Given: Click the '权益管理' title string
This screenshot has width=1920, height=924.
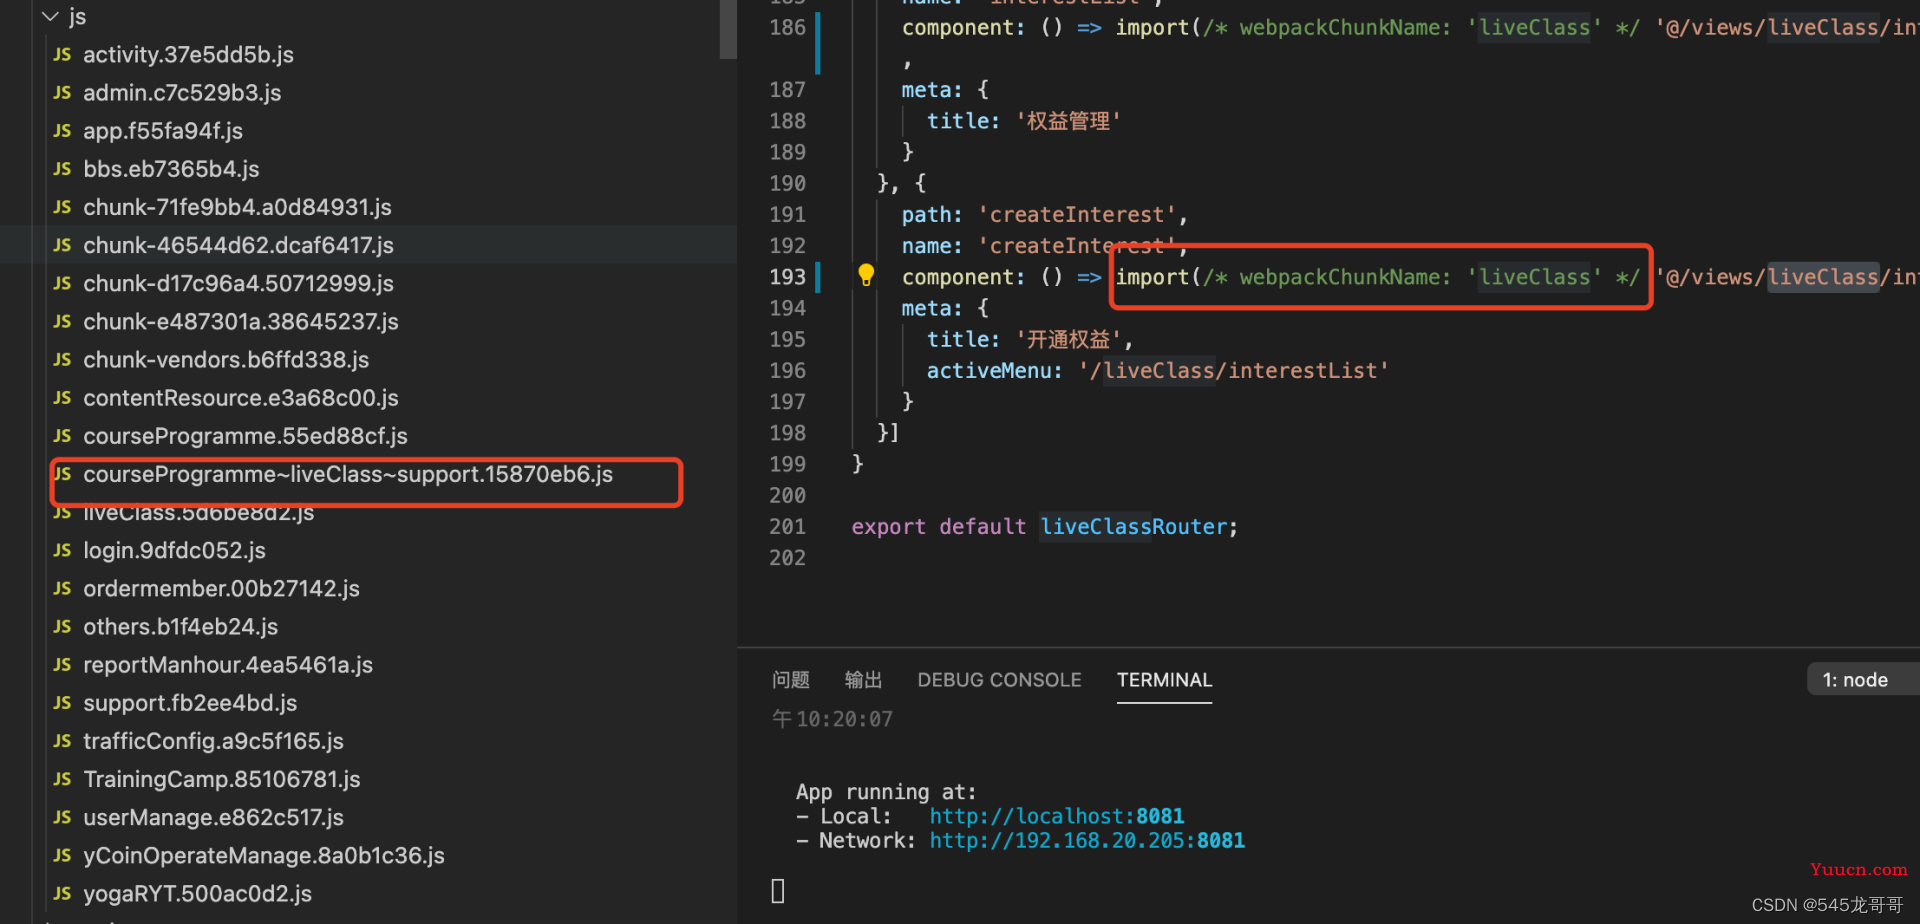Looking at the screenshot, I should click(x=1068, y=121).
